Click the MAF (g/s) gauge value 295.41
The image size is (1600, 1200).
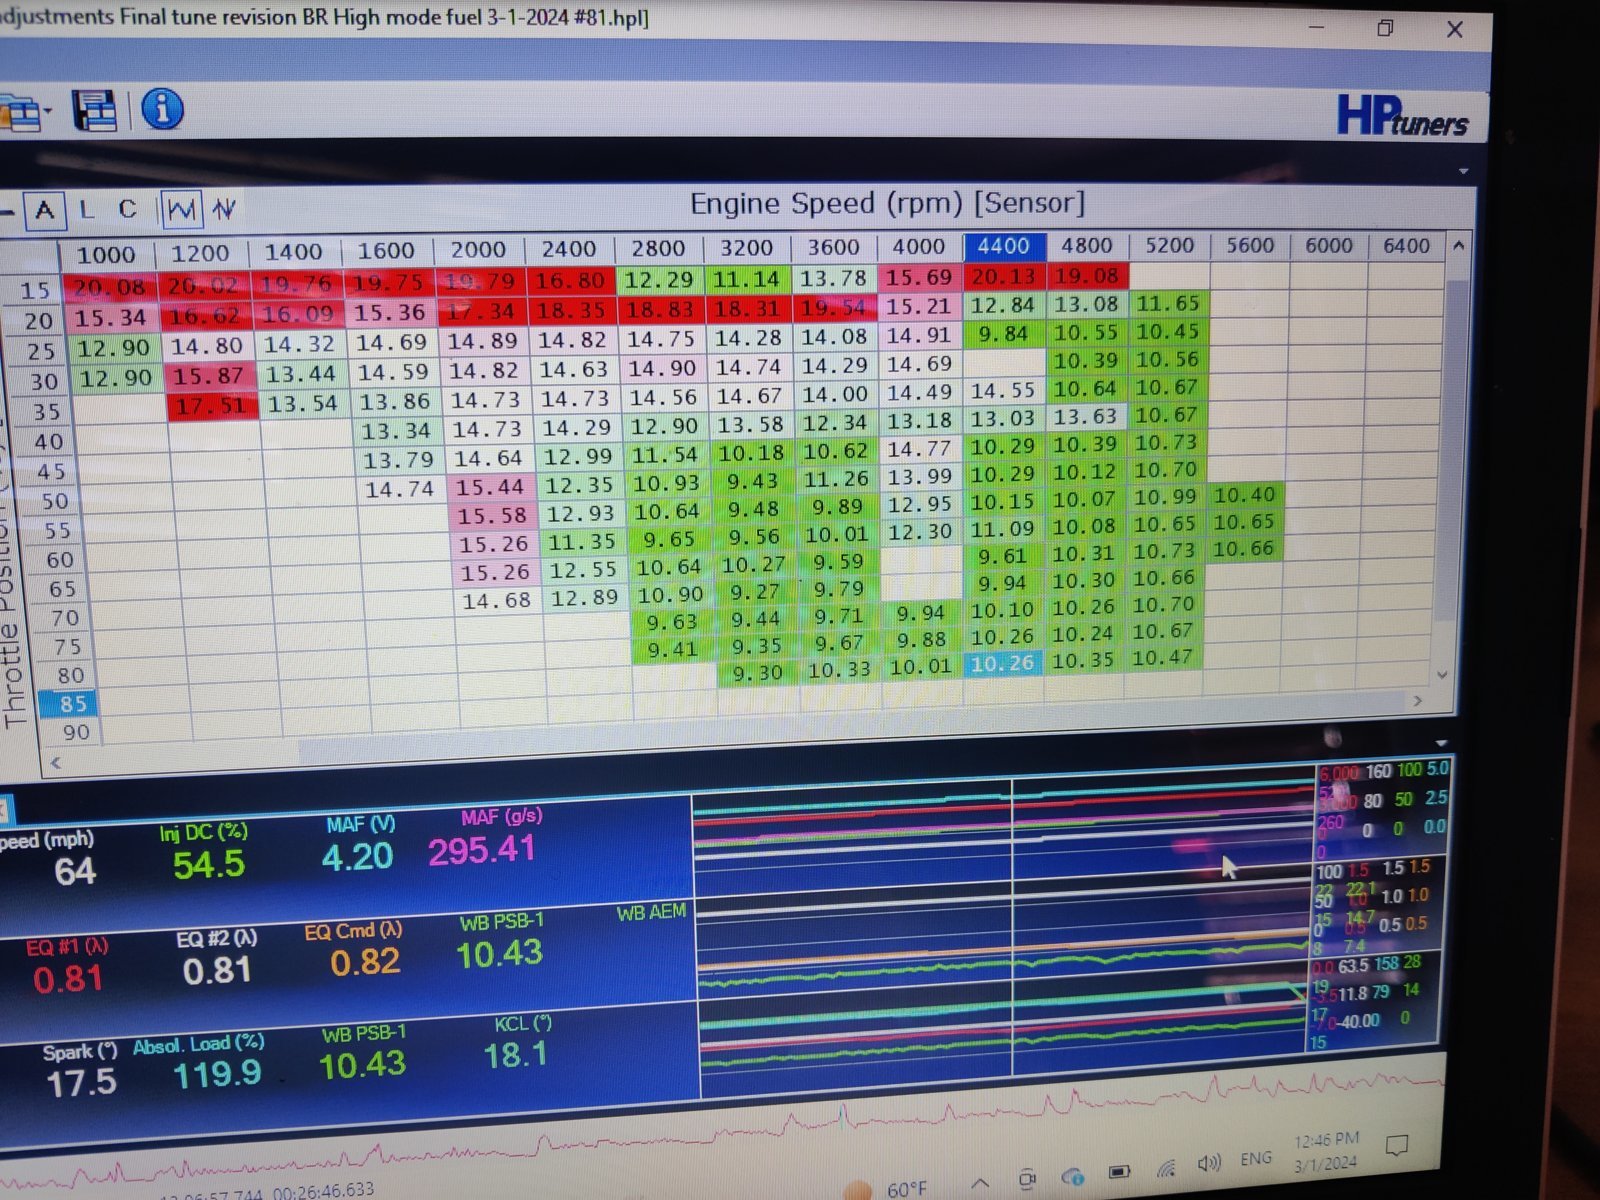point(481,851)
